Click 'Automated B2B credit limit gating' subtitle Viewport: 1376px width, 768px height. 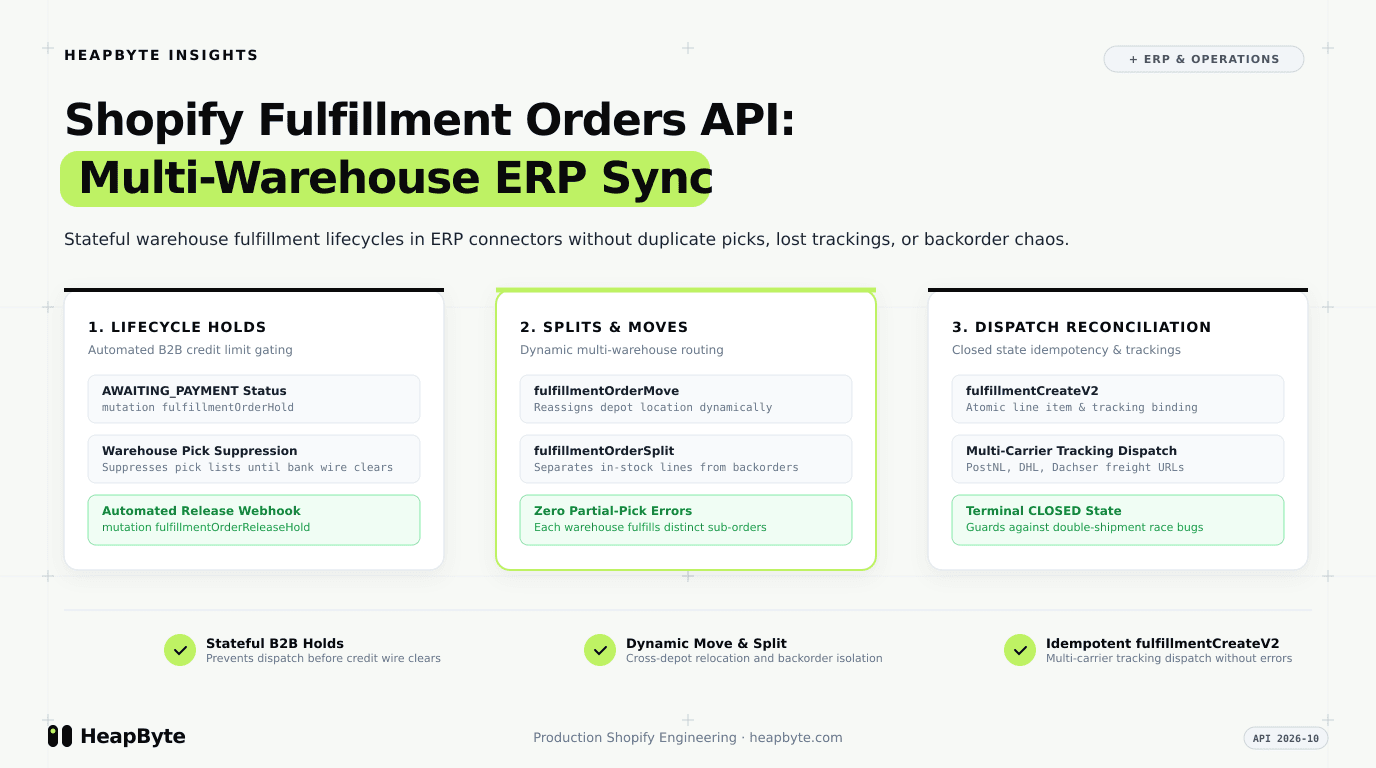coord(190,350)
